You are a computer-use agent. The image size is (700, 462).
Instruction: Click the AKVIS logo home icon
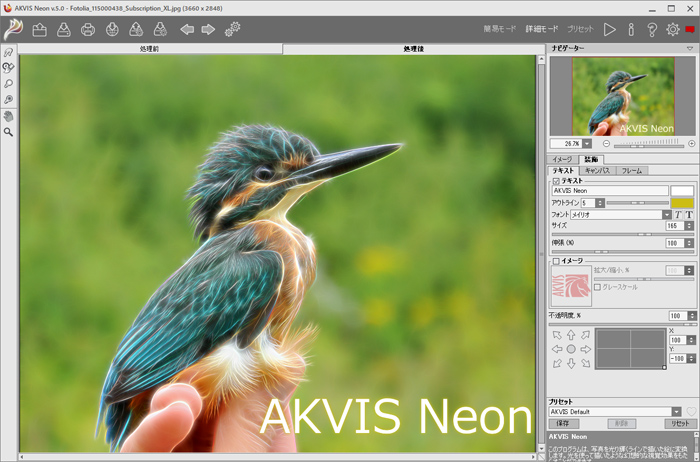pyautogui.click(x=13, y=29)
